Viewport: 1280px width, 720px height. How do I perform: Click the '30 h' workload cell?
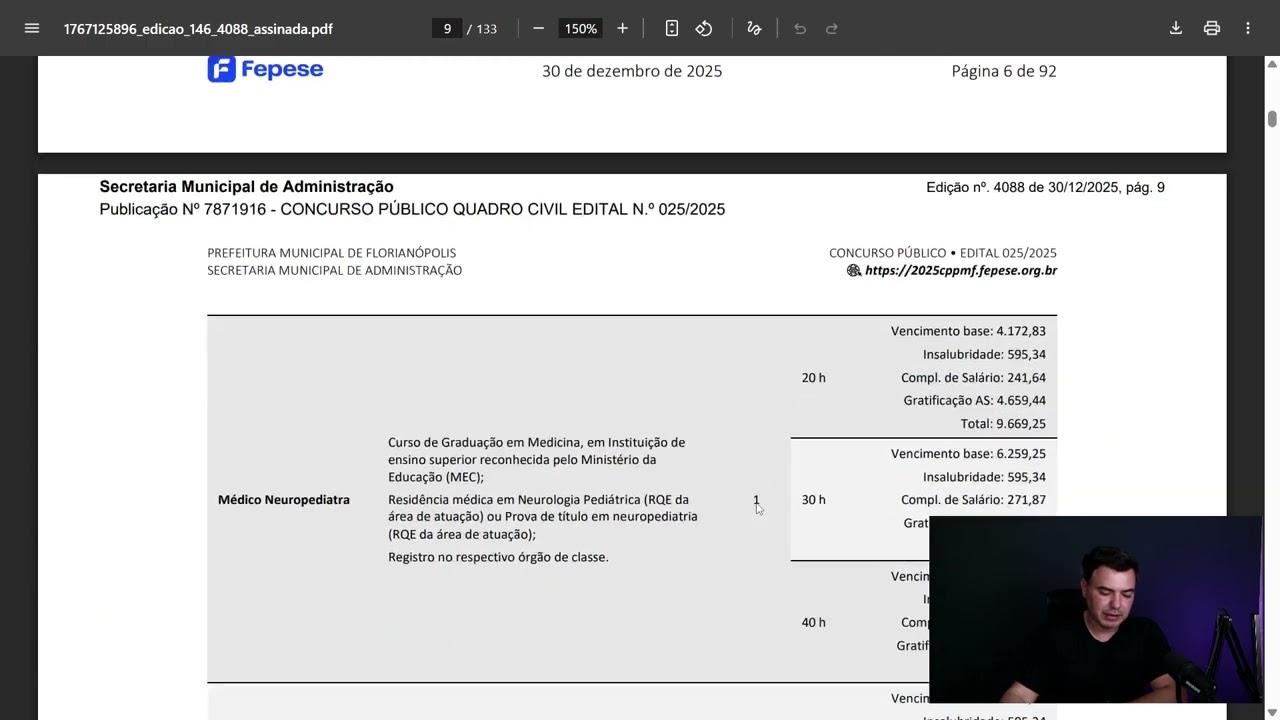[x=814, y=500]
